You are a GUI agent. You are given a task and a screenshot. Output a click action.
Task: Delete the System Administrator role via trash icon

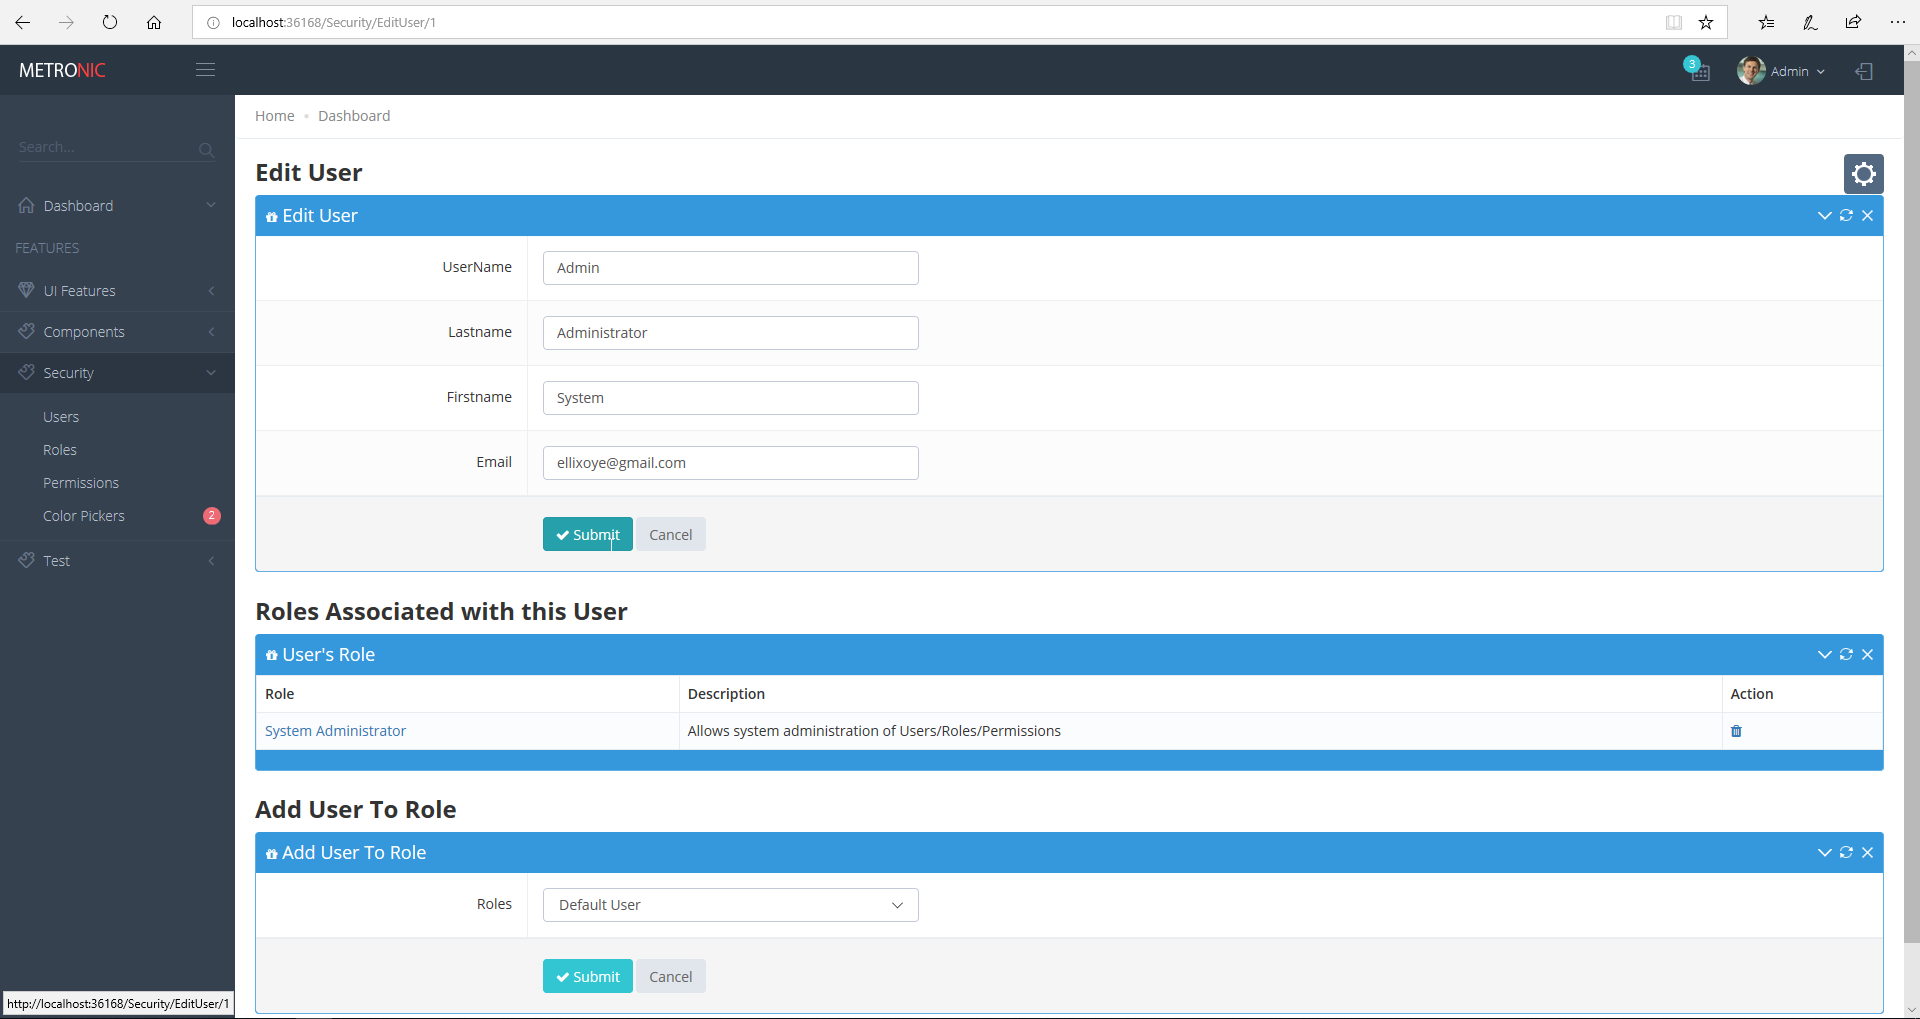coord(1735,731)
